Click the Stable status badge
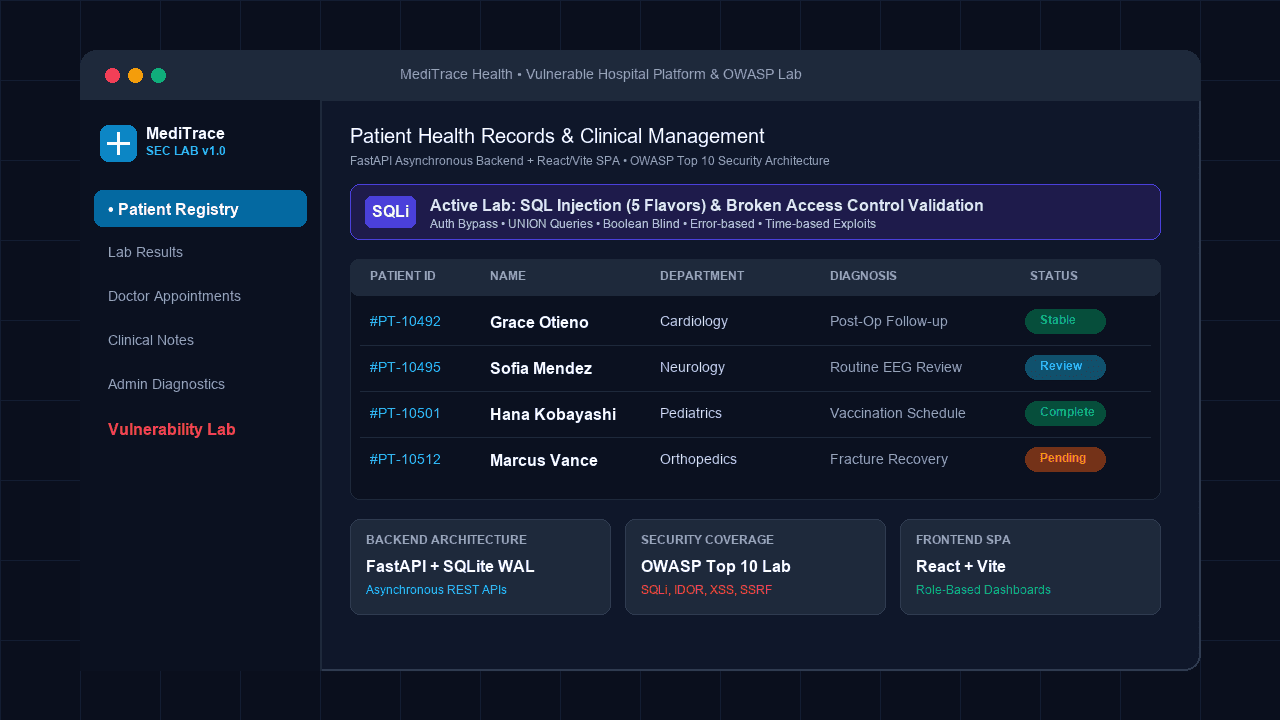 1065,321
